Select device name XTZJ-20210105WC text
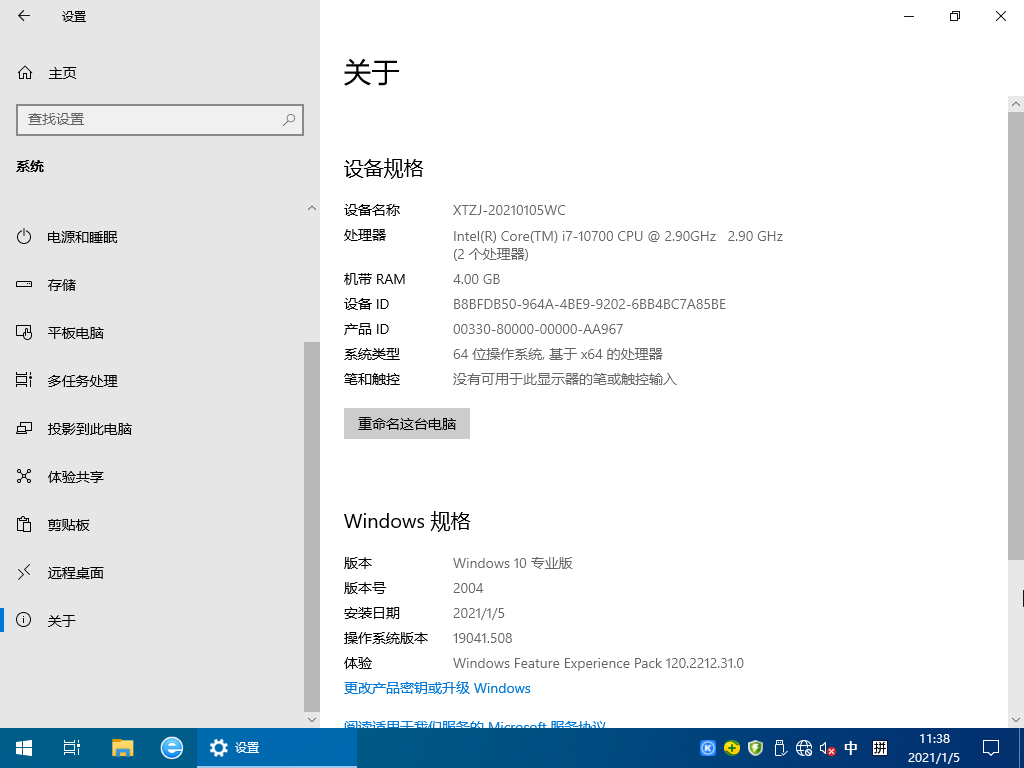The image size is (1024, 768). pos(509,210)
